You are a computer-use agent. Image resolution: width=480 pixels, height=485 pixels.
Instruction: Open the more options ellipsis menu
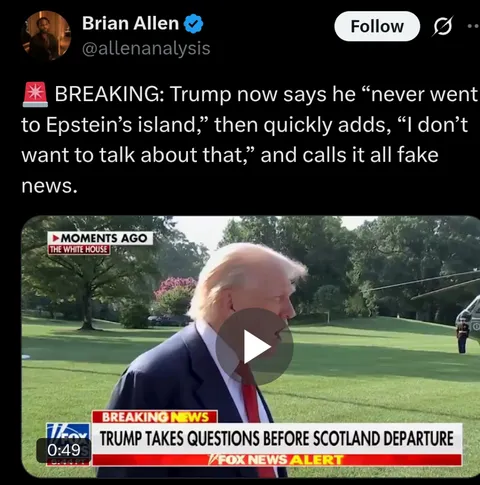(x=473, y=26)
